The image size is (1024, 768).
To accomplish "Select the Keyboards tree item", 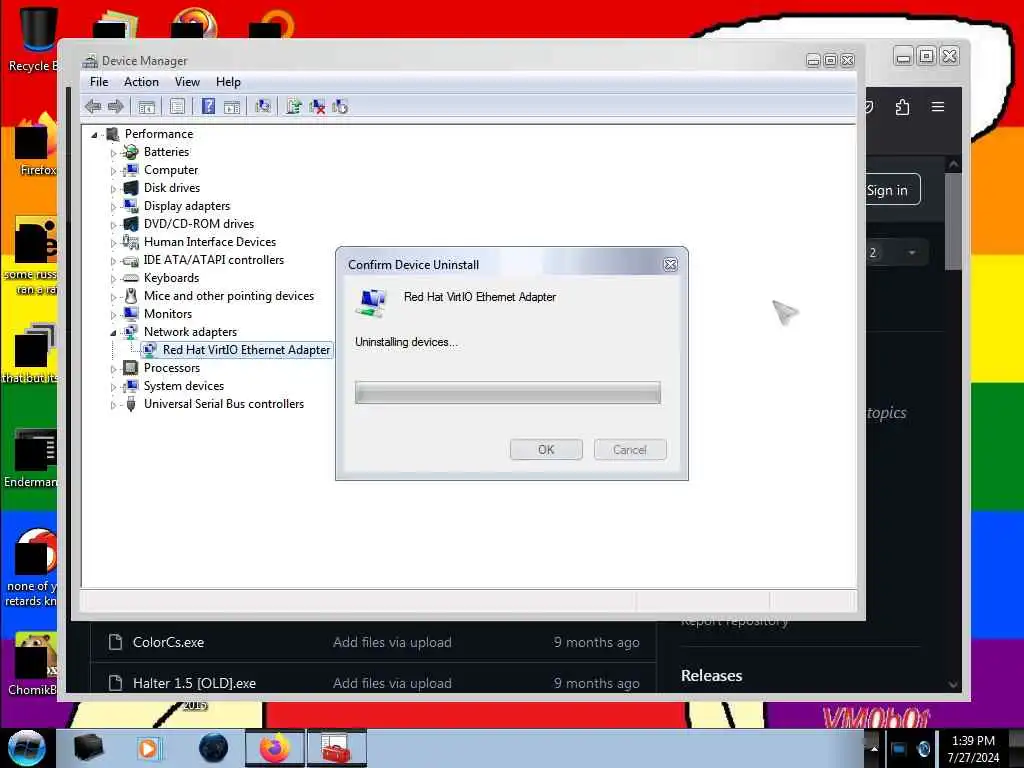I will click(171, 278).
